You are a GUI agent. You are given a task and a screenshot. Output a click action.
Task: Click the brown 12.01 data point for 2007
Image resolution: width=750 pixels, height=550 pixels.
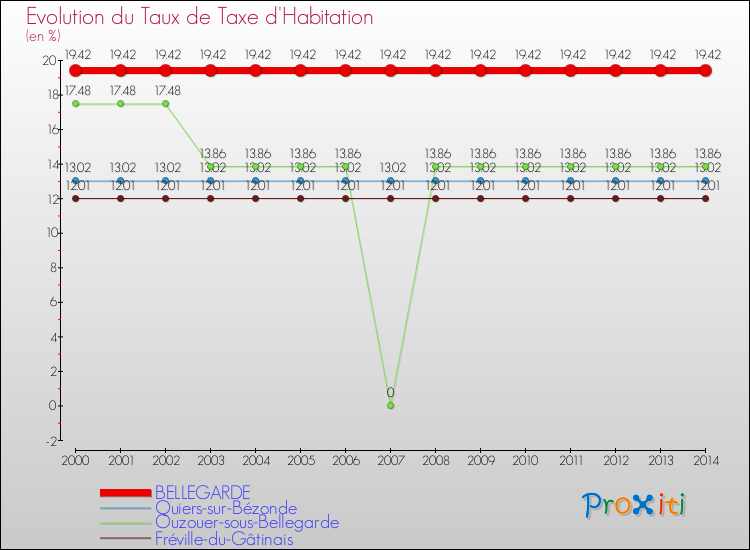tap(390, 198)
